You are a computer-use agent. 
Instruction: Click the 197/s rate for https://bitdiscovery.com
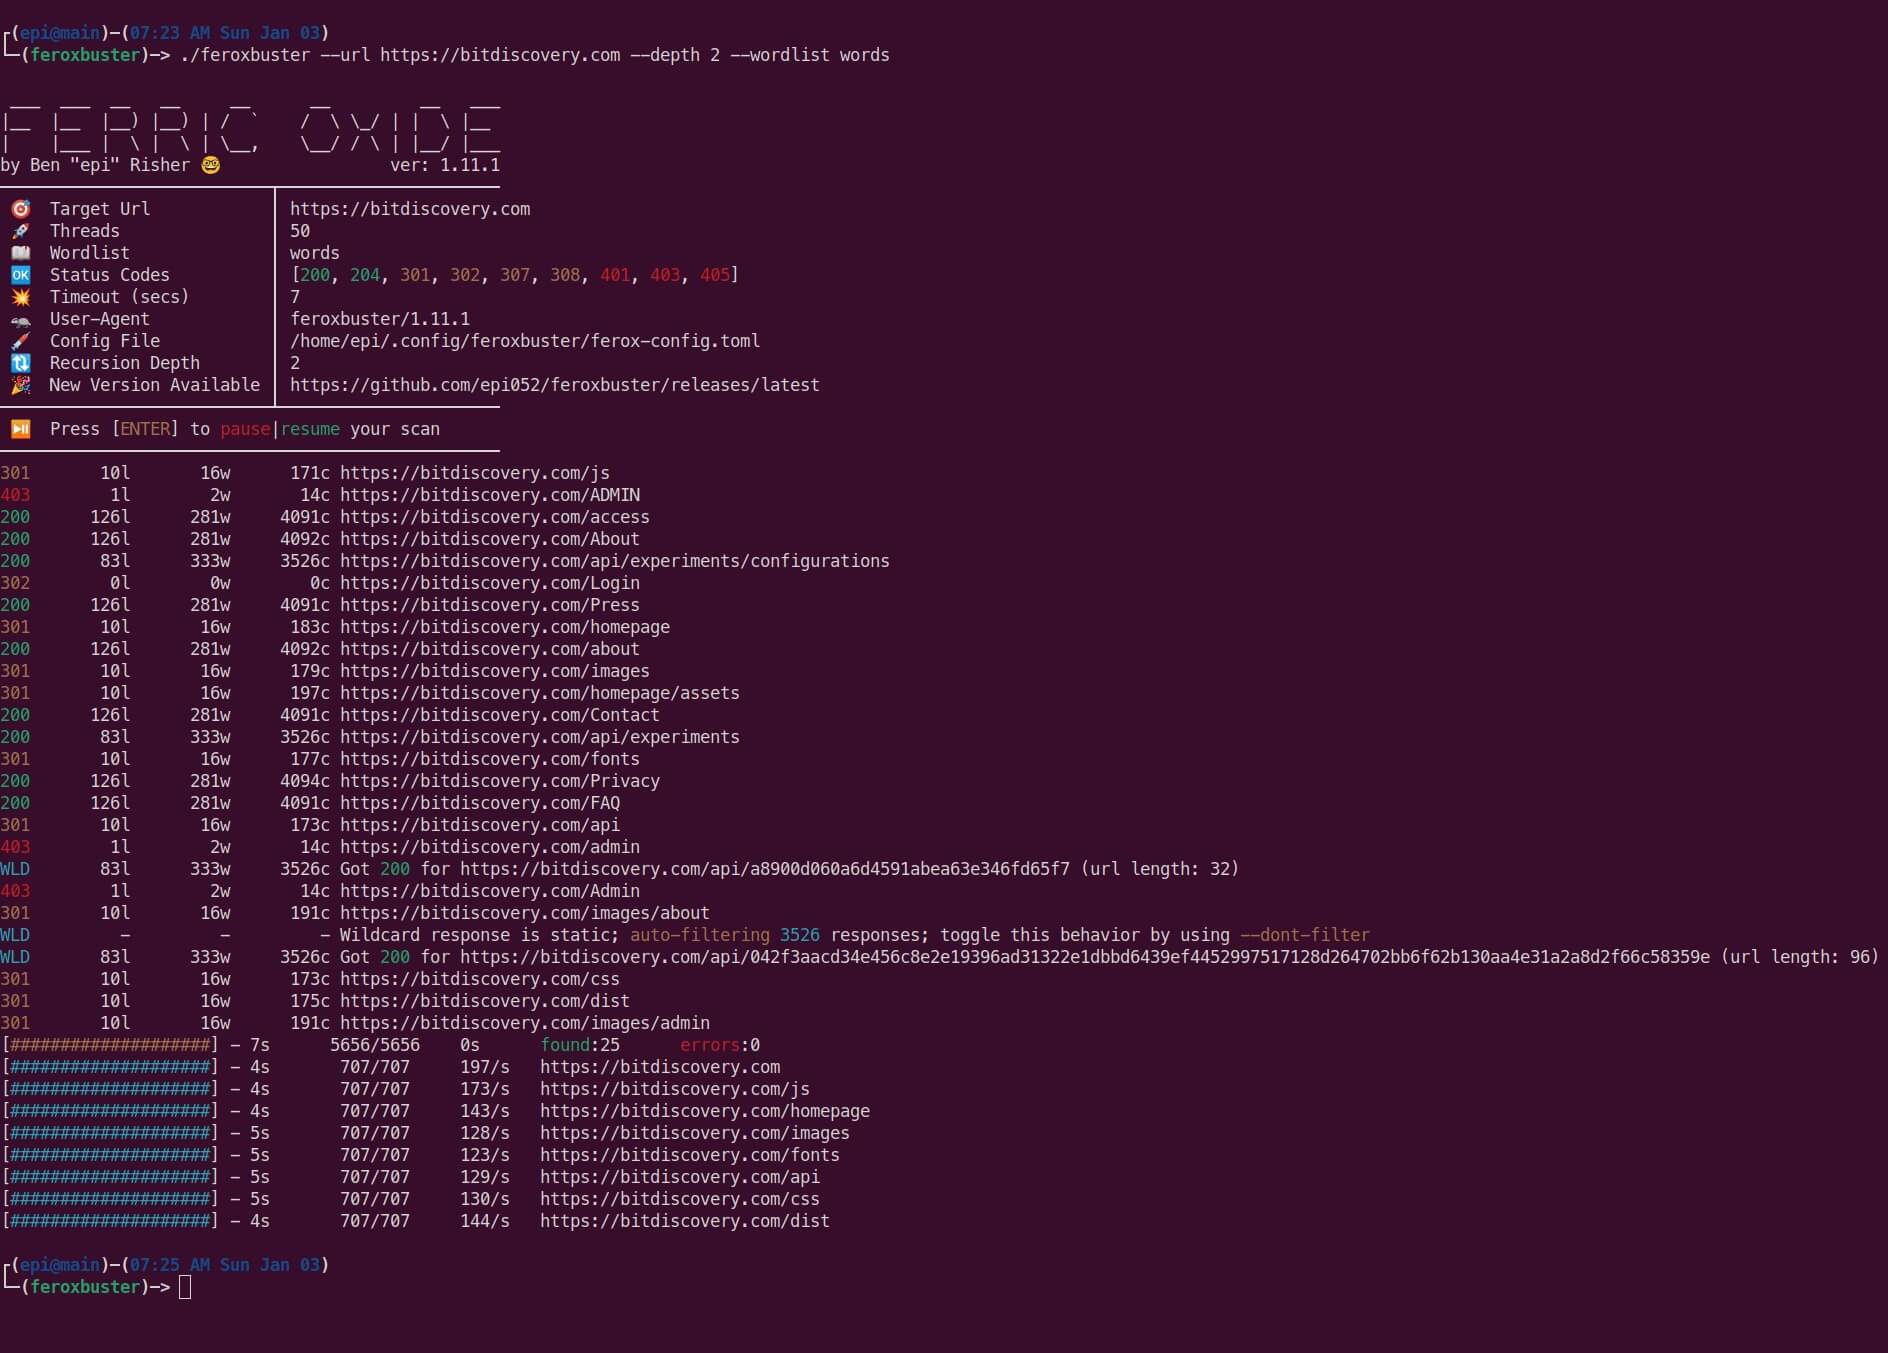[x=485, y=1067]
